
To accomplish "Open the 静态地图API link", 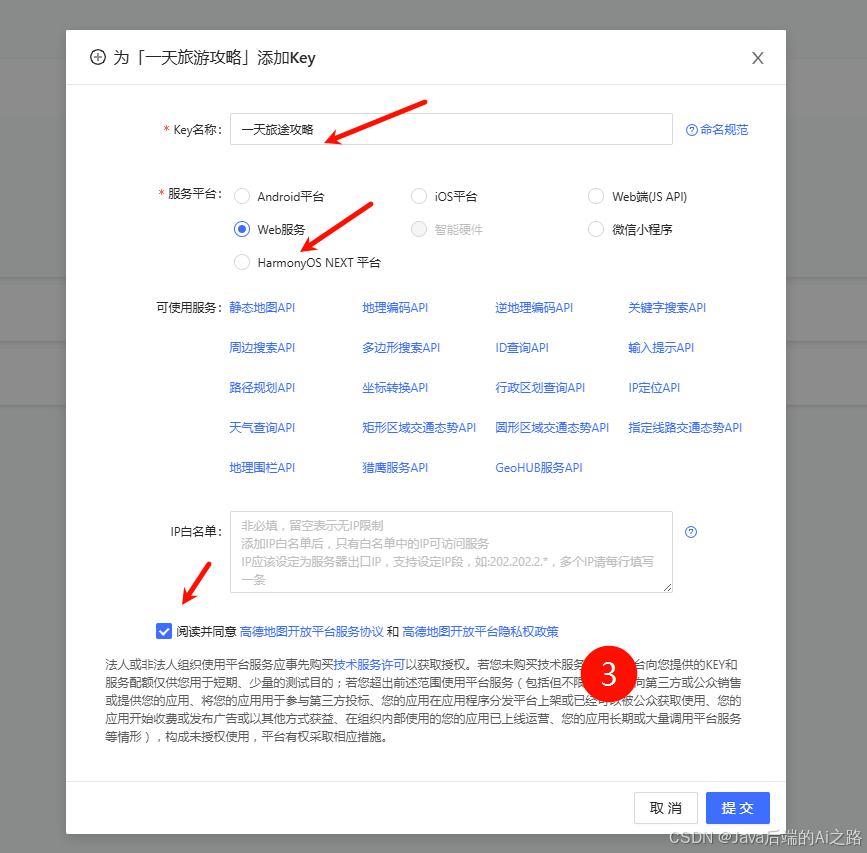I will point(261,307).
